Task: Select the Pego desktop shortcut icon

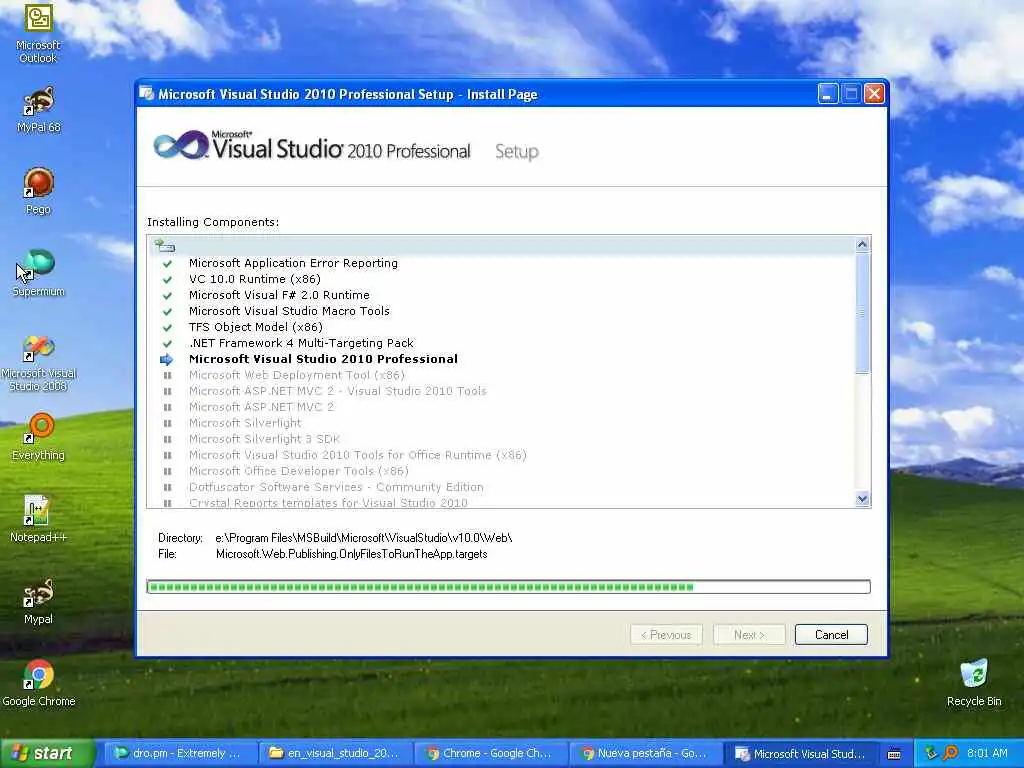Action: point(39,191)
